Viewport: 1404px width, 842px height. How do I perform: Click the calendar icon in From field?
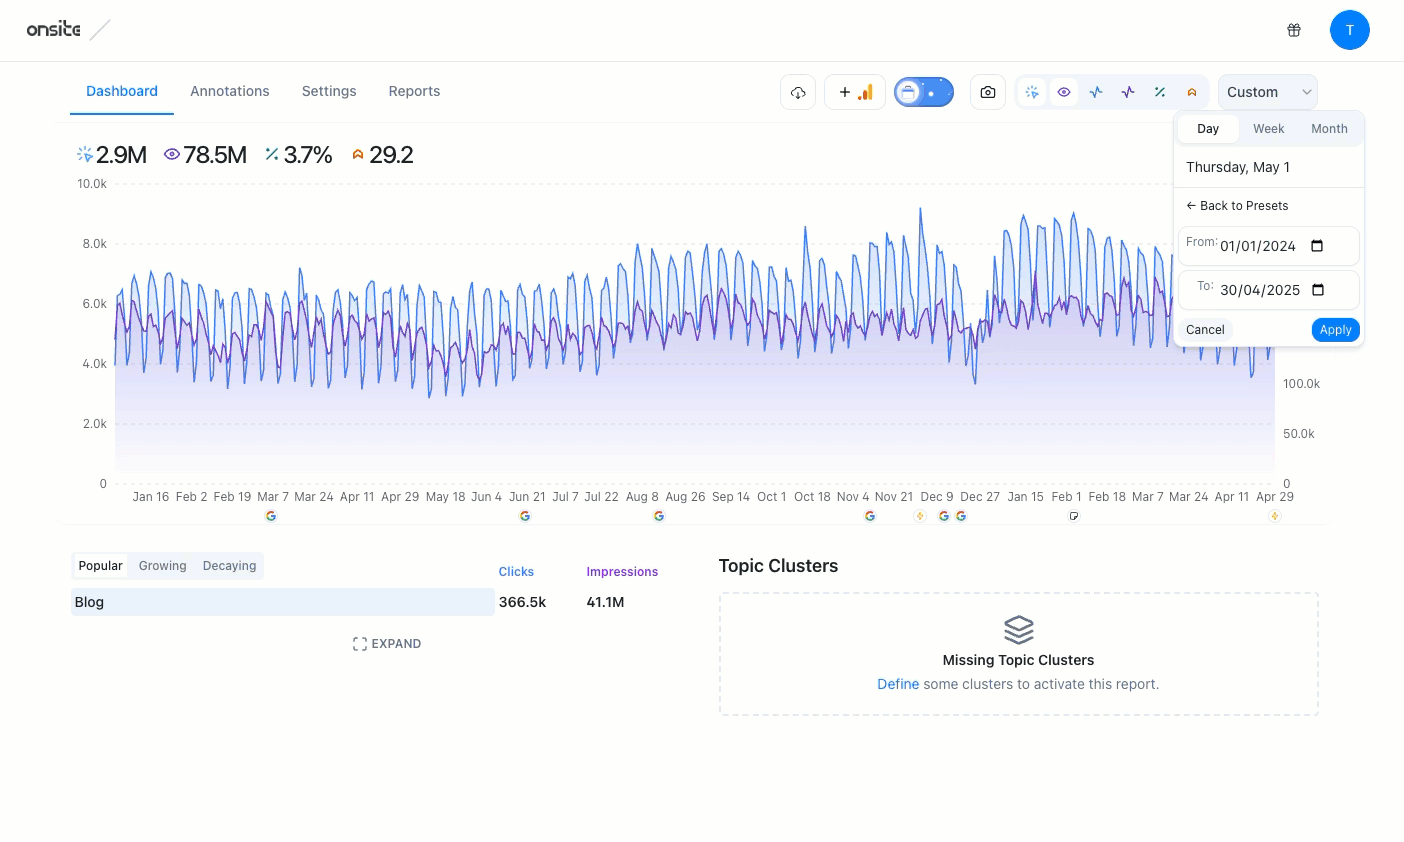pos(1317,246)
